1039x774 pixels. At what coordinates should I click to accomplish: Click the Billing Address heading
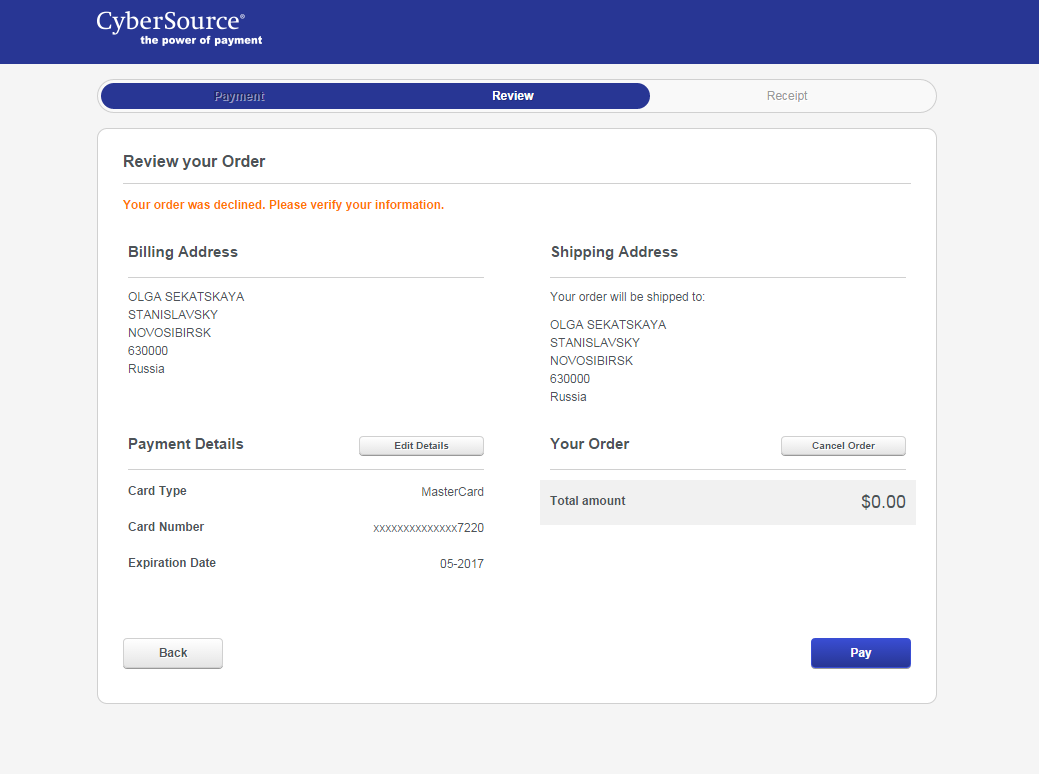(183, 252)
